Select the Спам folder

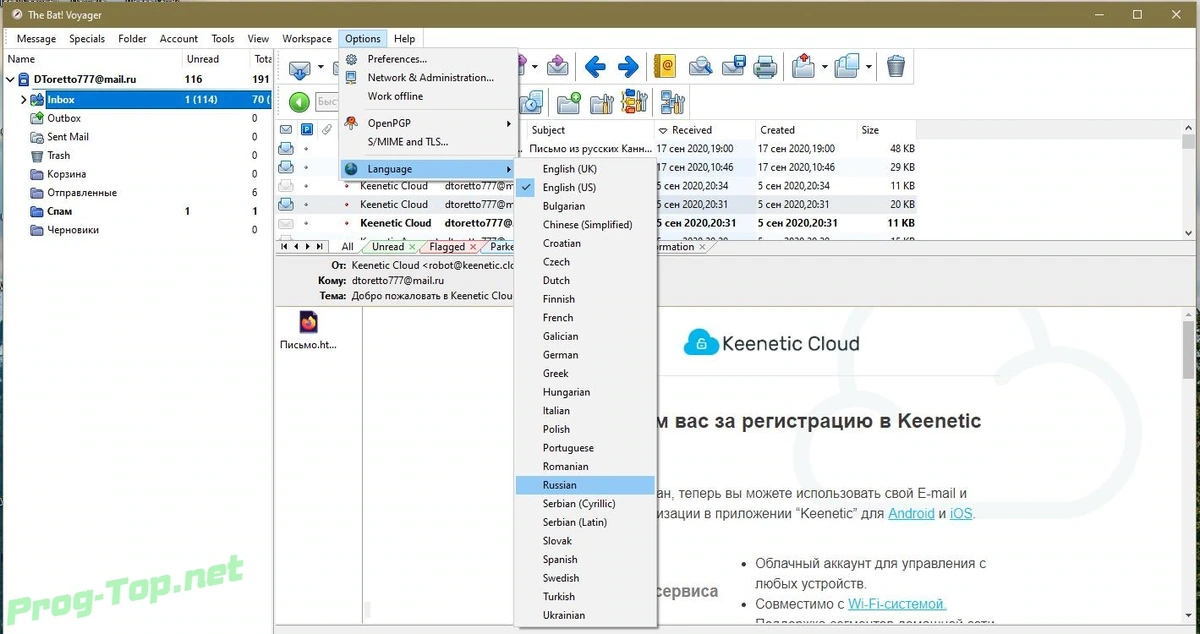[x=59, y=211]
